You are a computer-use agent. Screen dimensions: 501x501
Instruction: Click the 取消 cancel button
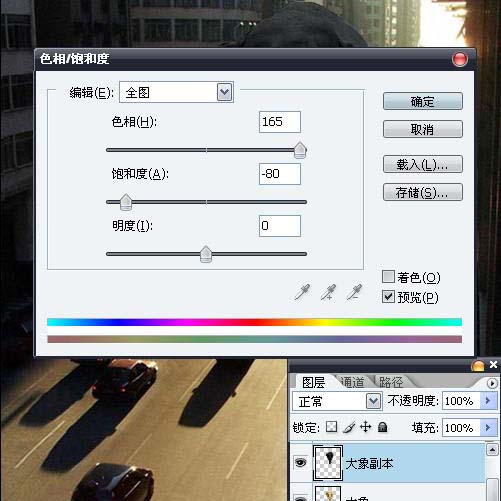point(423,129)
